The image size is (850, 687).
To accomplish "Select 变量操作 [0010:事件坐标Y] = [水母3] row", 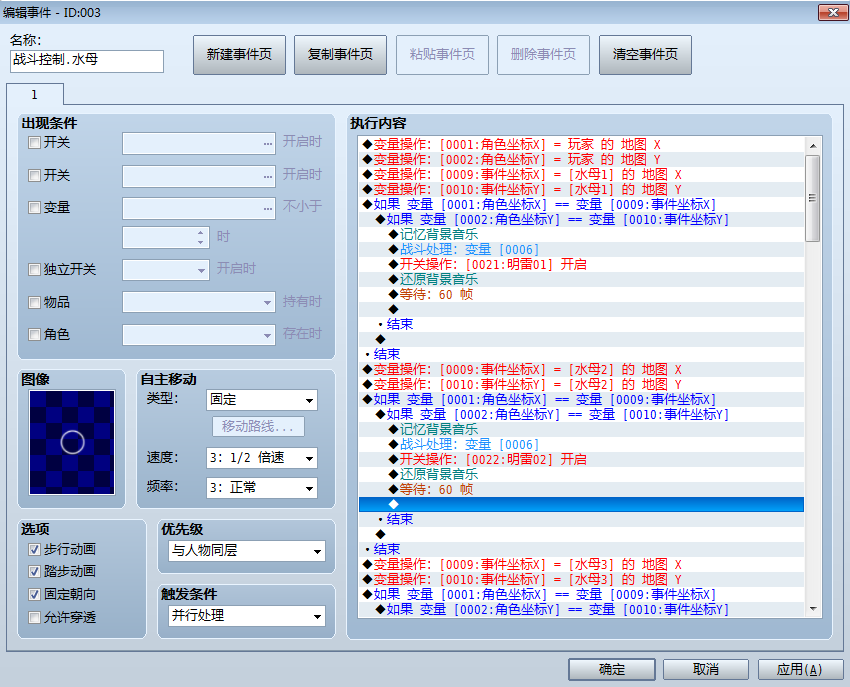I will pos(581,580).
